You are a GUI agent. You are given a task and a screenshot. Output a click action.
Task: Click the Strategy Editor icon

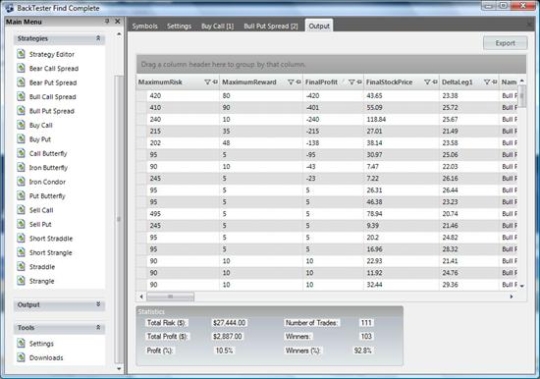21,54
